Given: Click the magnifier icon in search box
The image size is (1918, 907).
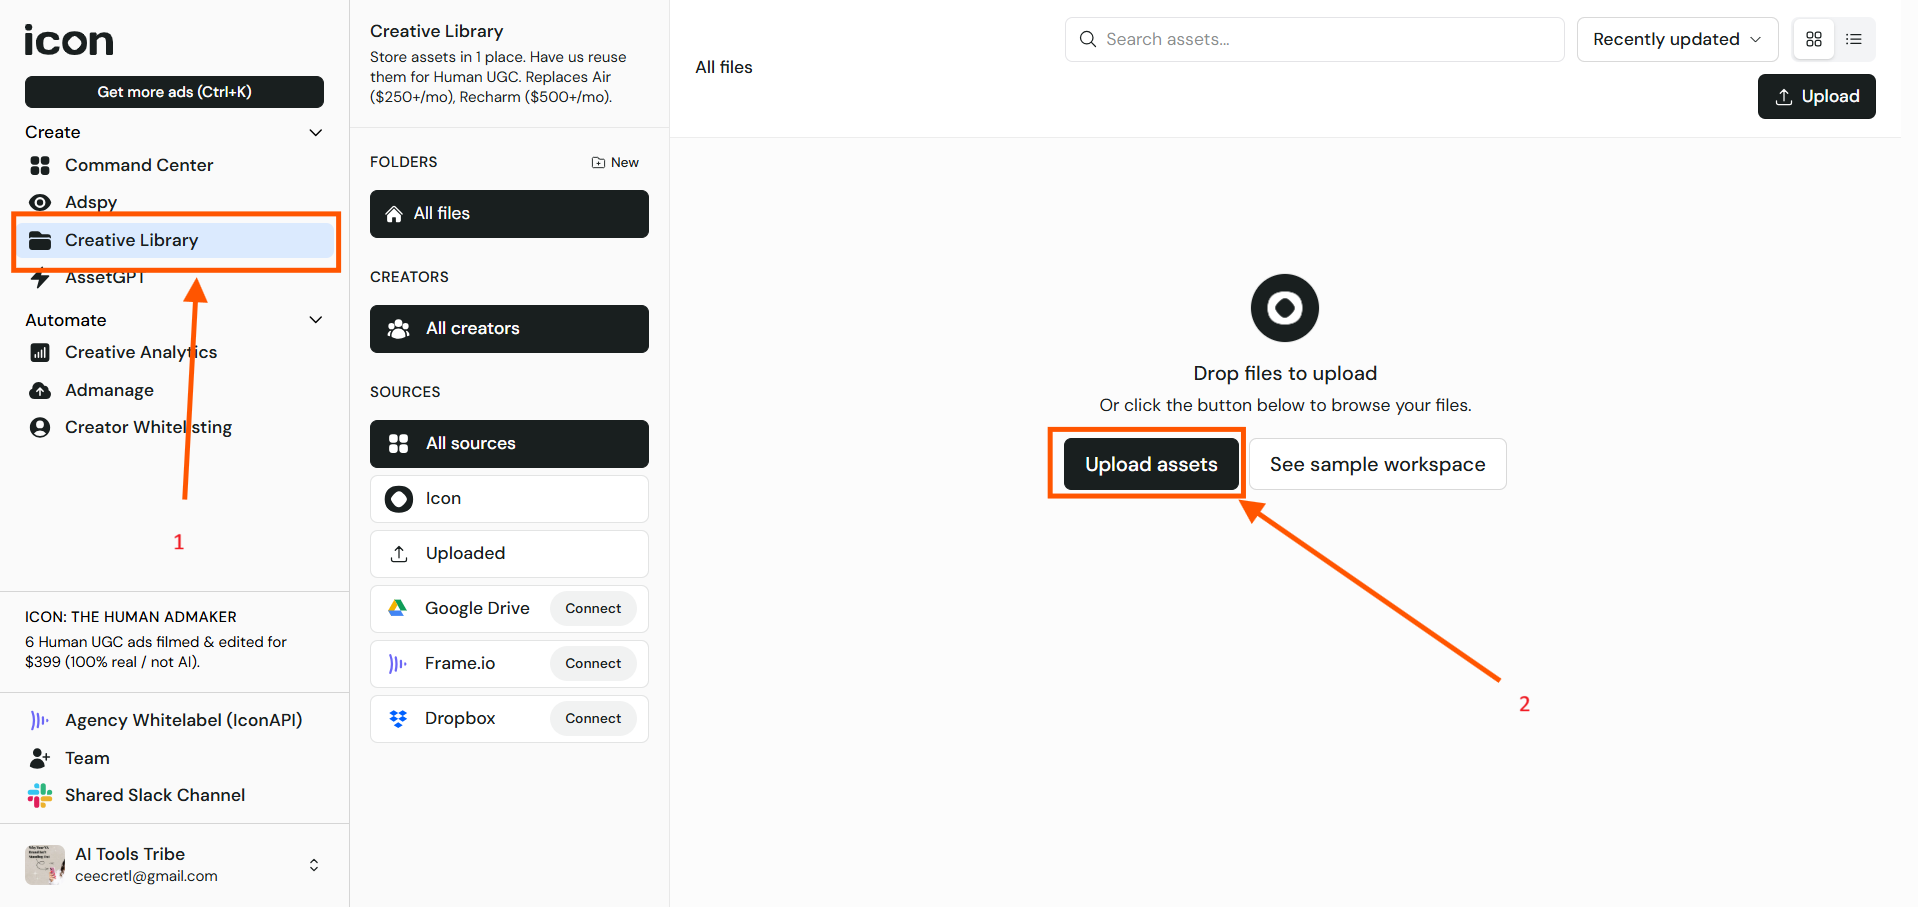Looking at the screenshot, I should (1088, 39).
